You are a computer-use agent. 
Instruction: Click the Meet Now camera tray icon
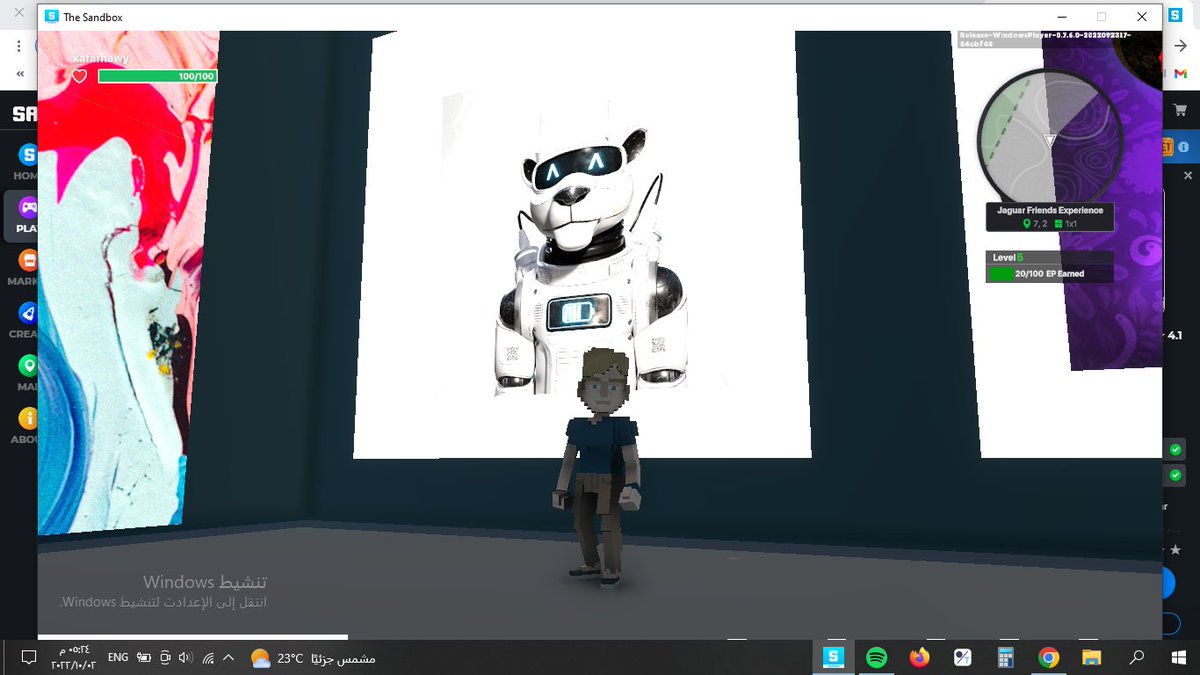tap(165, 658)
